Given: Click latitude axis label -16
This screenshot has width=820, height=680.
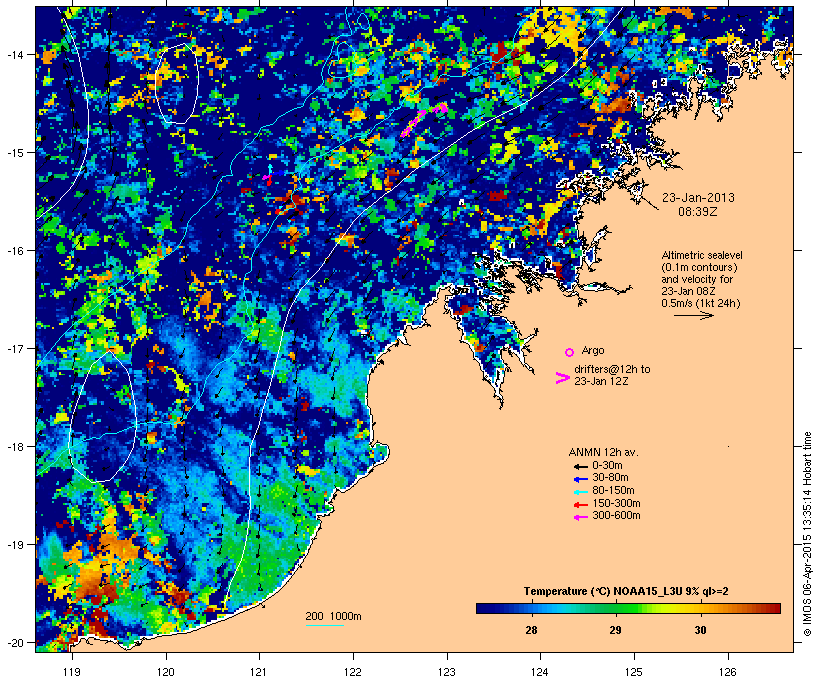Looking at the screenshot, I should point(15,251).
